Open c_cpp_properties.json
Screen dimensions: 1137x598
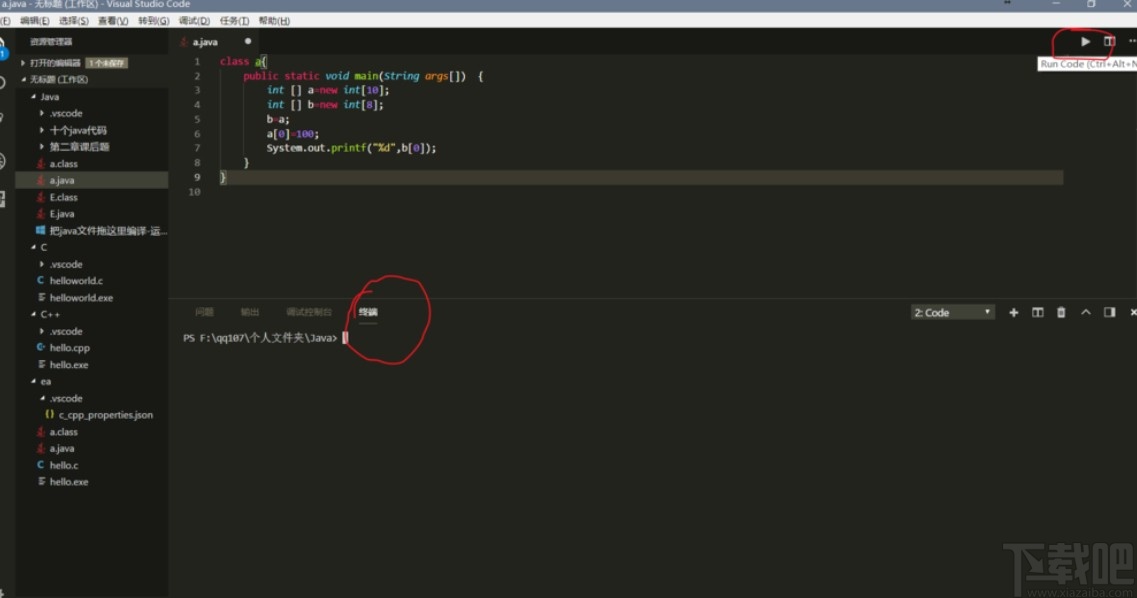106,415
